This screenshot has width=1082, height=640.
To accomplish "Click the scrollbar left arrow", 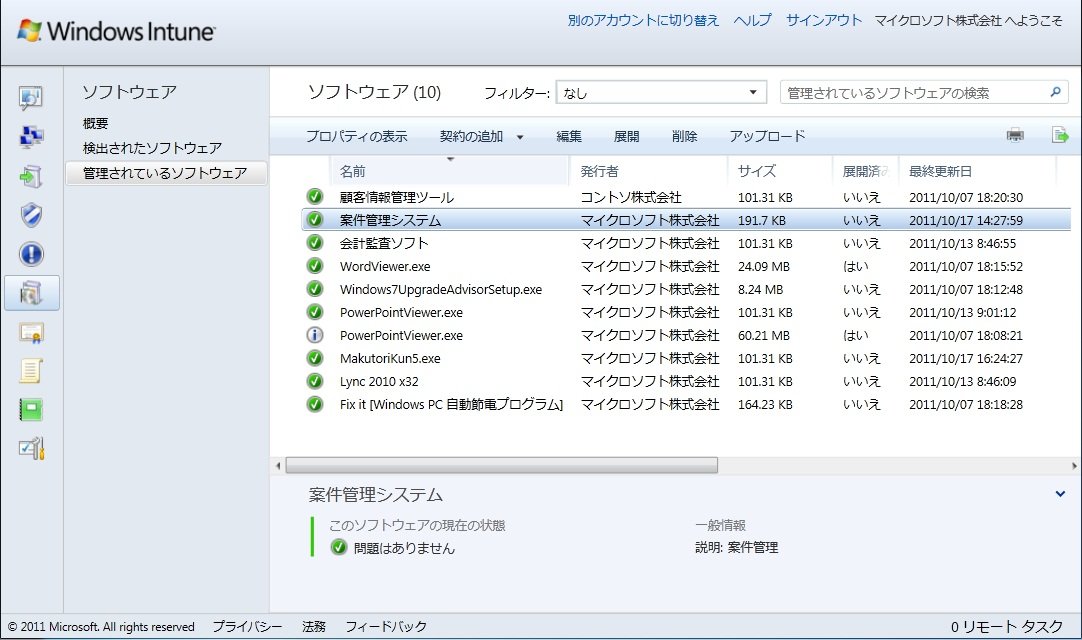I will coord(278,465).
